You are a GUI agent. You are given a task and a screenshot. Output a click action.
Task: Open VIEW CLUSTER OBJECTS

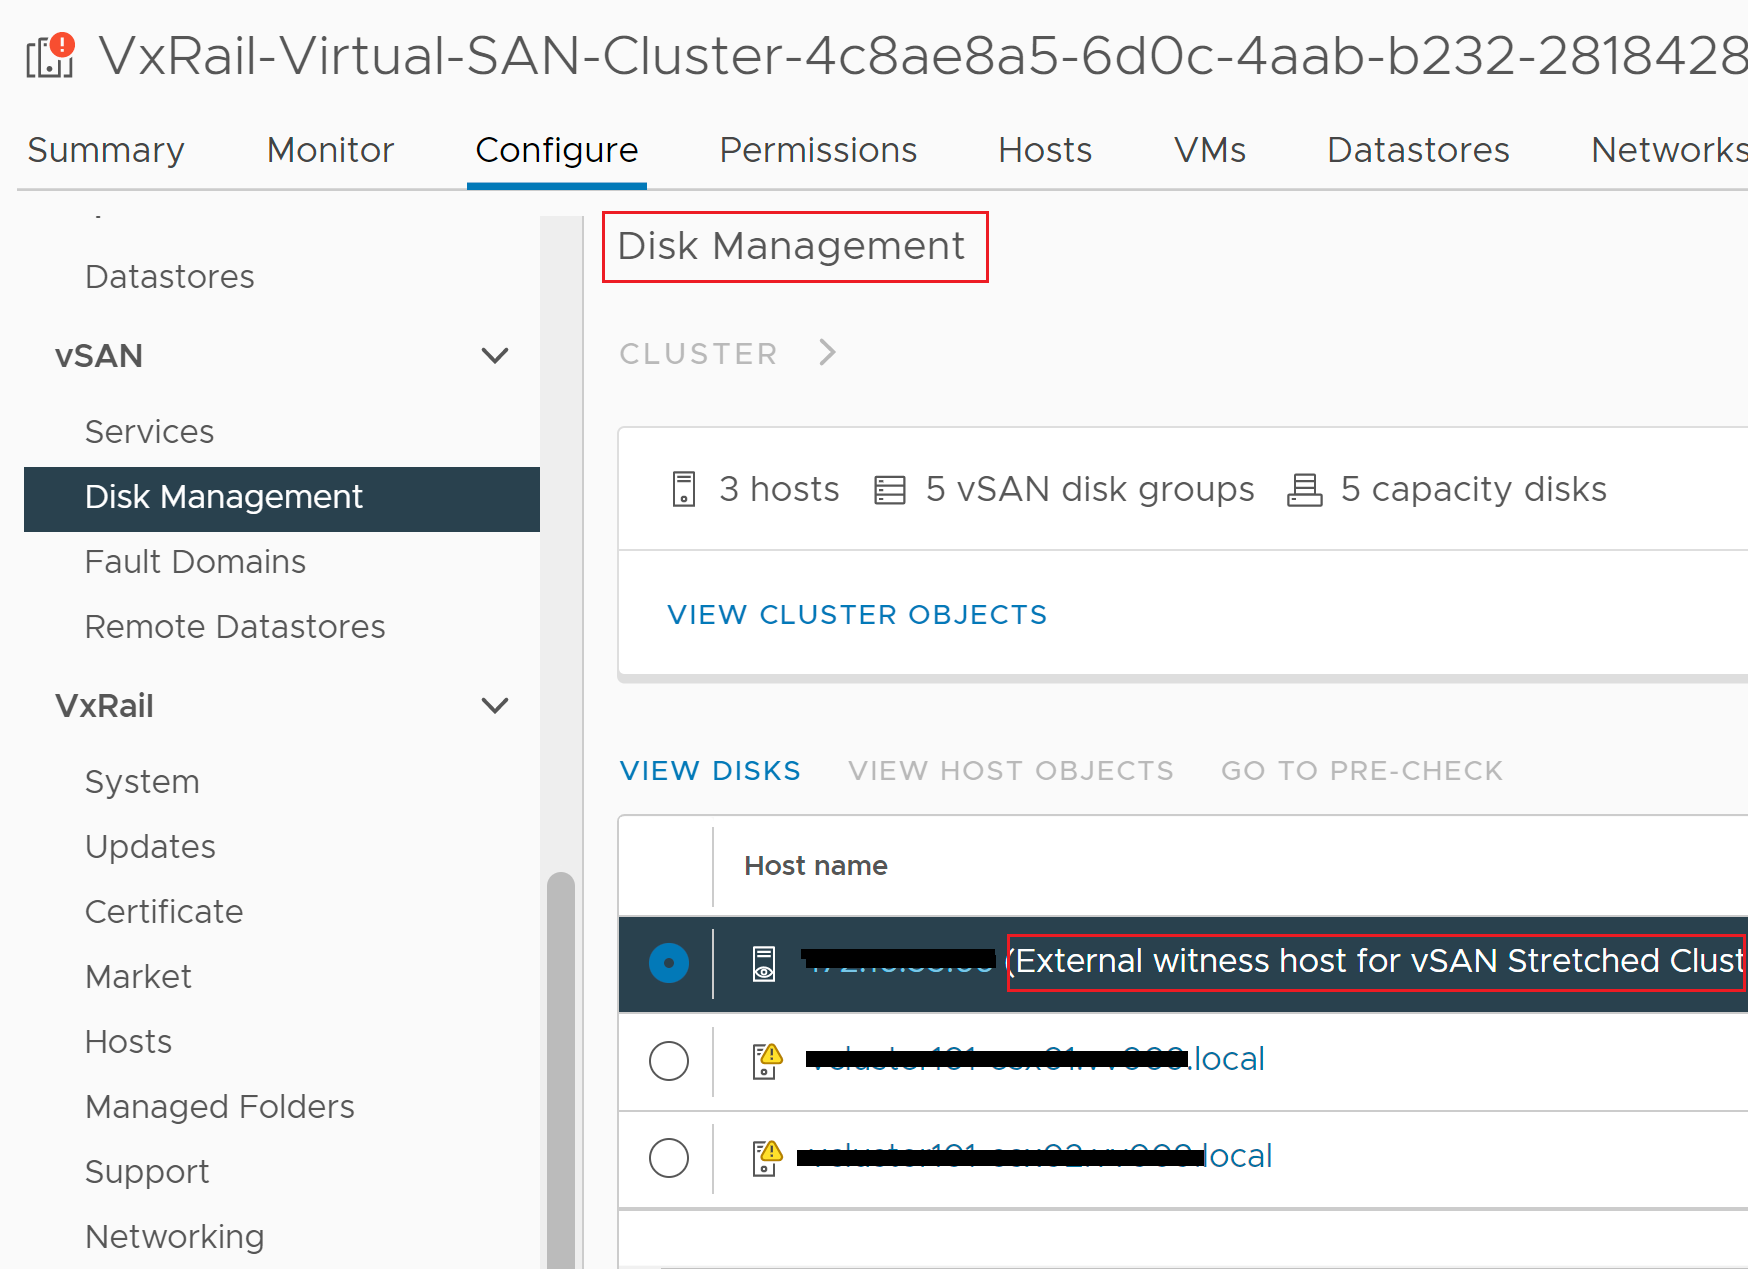point(857,614)
